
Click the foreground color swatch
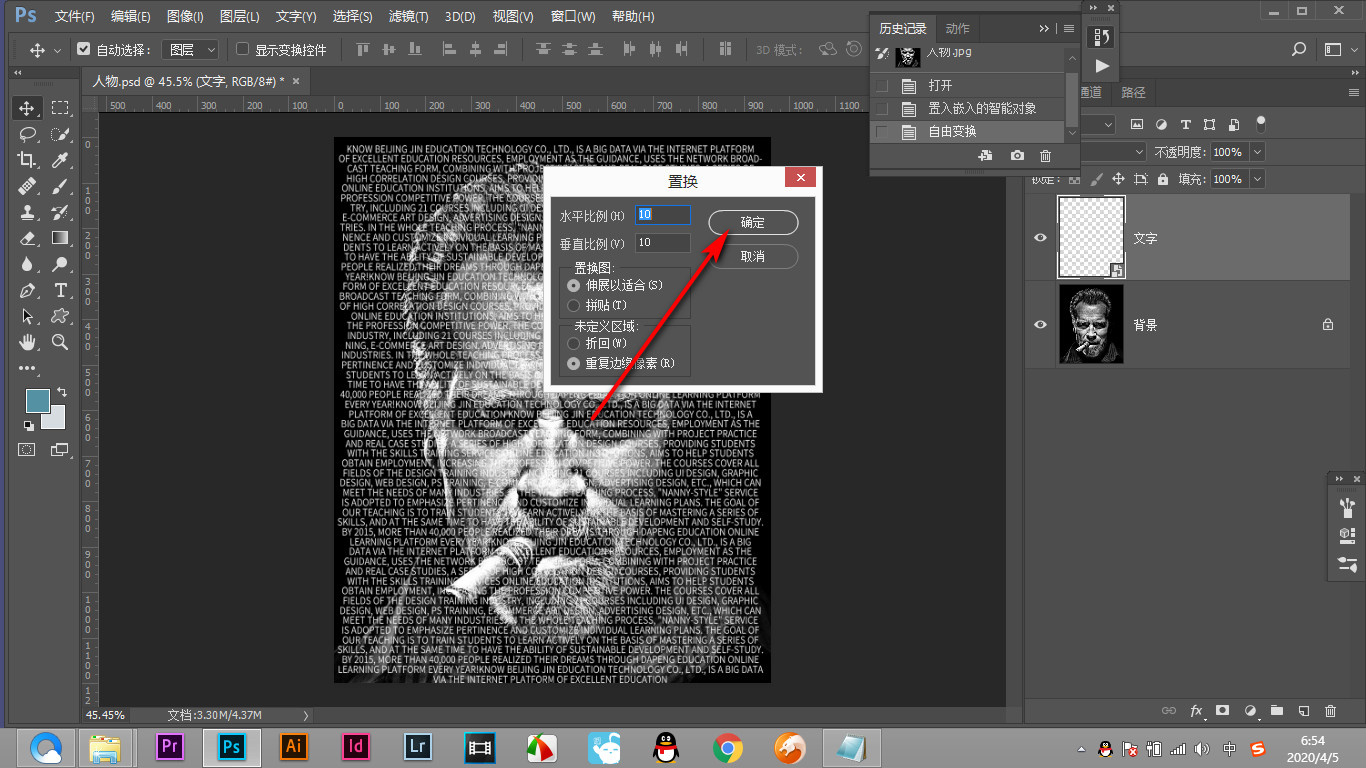pyautogui.click(x=38, y=400)
